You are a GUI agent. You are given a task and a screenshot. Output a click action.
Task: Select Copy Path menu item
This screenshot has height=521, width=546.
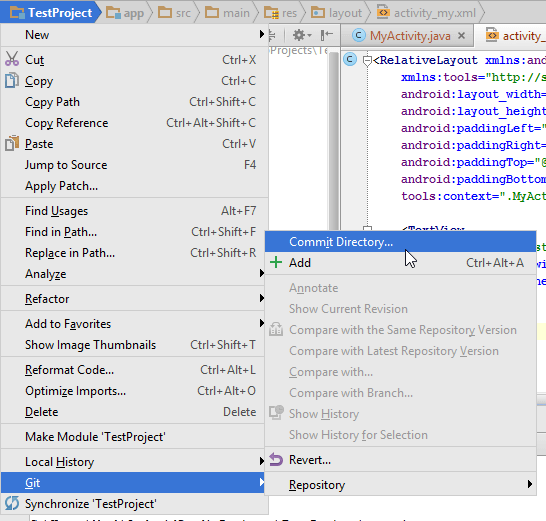pos(134,102)
